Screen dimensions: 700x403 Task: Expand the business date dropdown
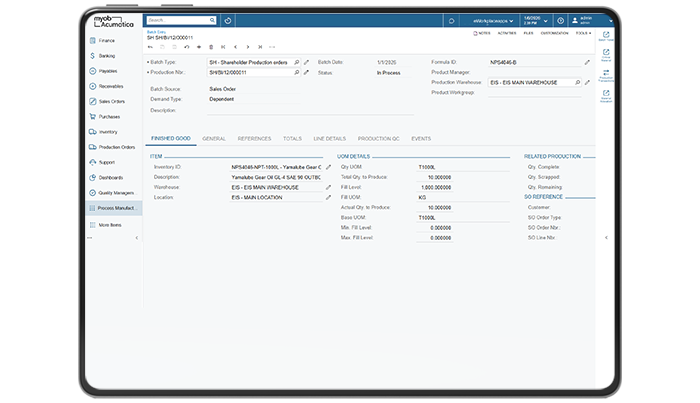click(535, 21)
